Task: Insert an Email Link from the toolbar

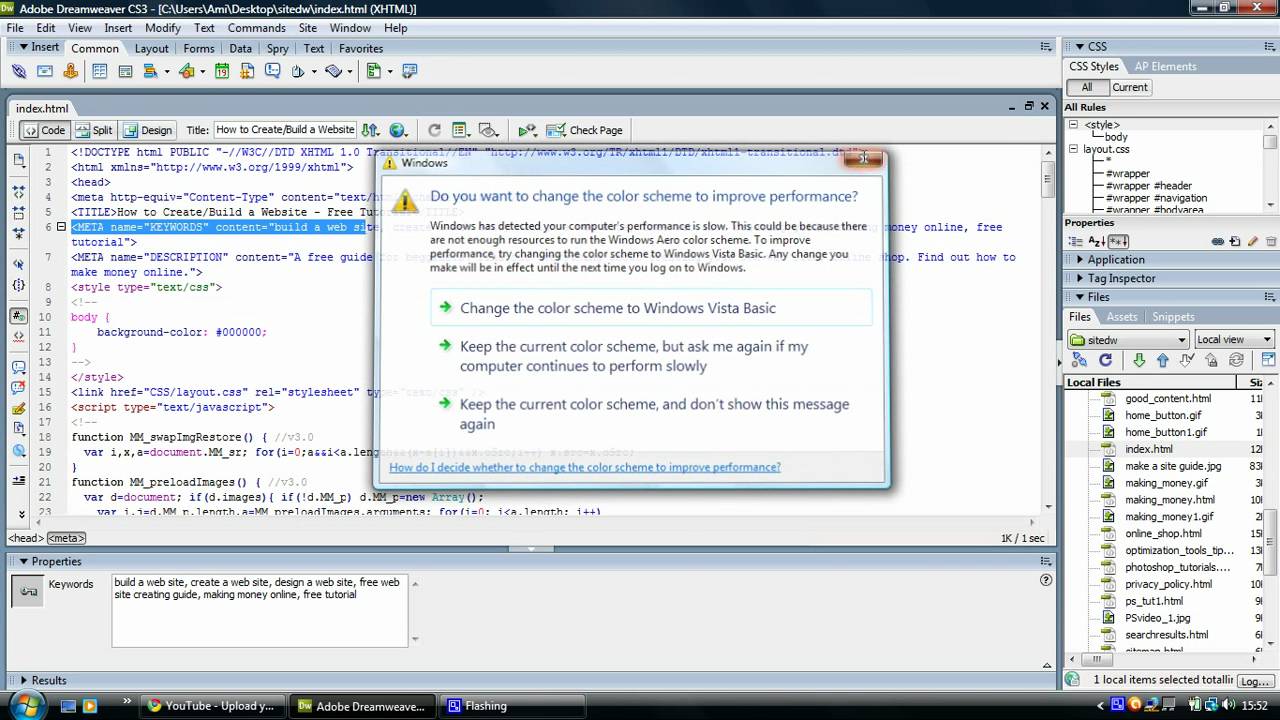Action: click(44, 71)
